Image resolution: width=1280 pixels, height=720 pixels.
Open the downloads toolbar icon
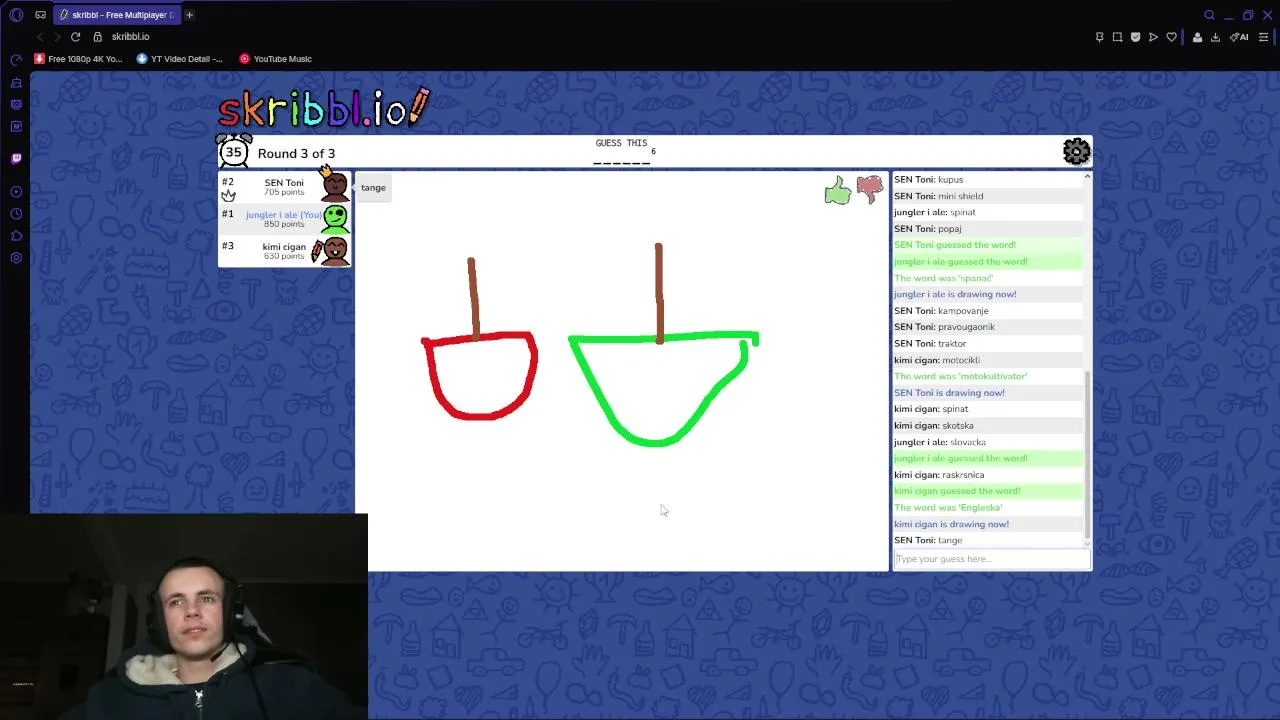tap(1215, 37)
